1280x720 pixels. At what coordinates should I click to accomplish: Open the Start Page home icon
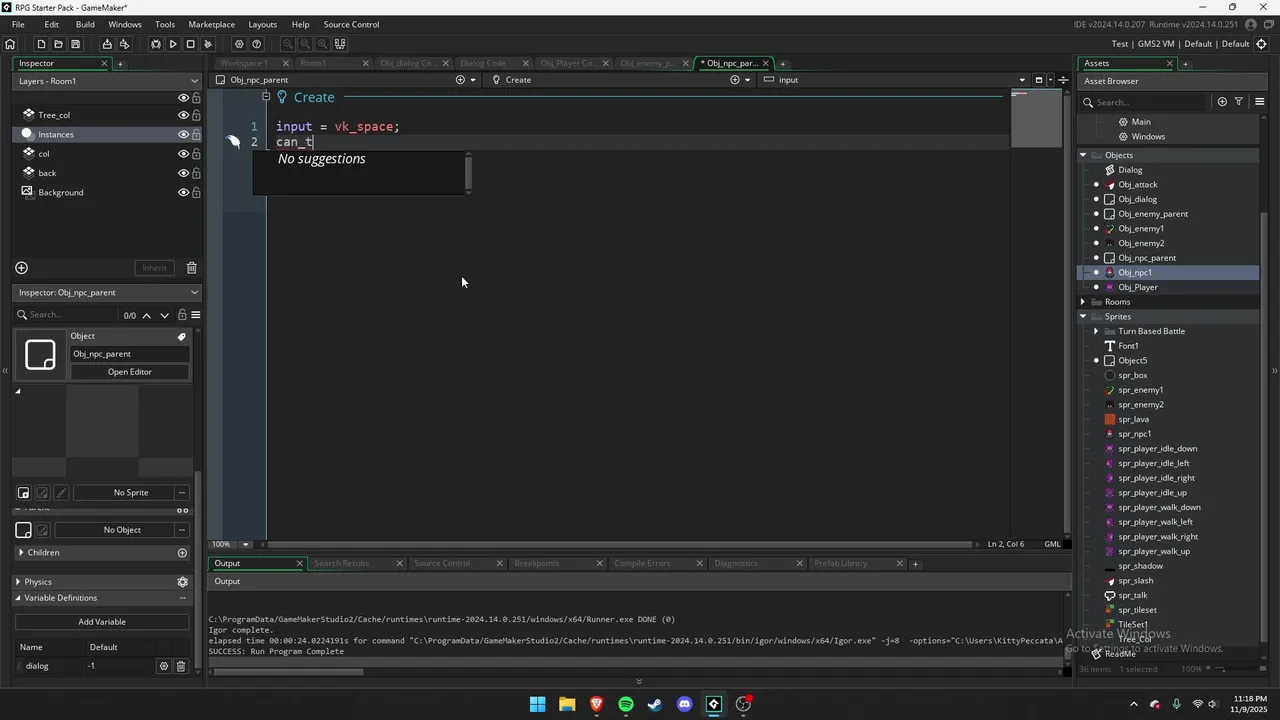click(10, 44)
